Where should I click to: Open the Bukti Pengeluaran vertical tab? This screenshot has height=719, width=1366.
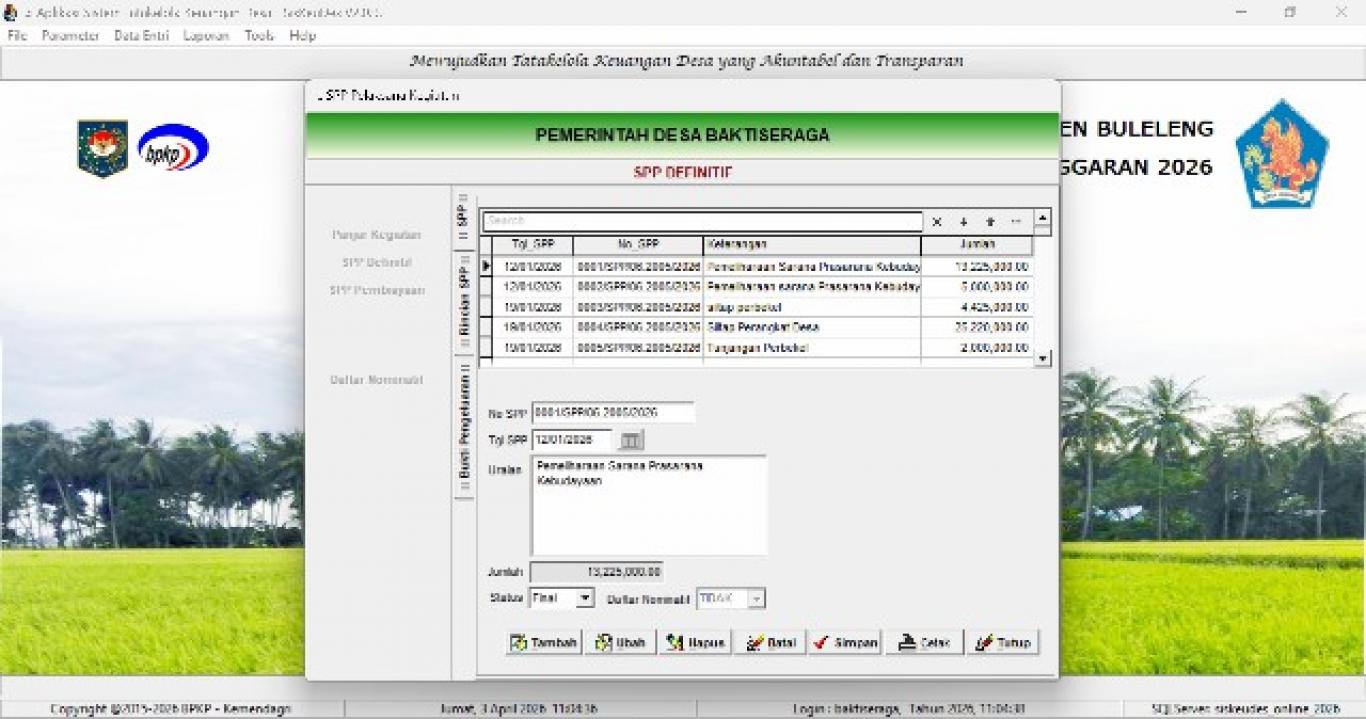point(464,428)
